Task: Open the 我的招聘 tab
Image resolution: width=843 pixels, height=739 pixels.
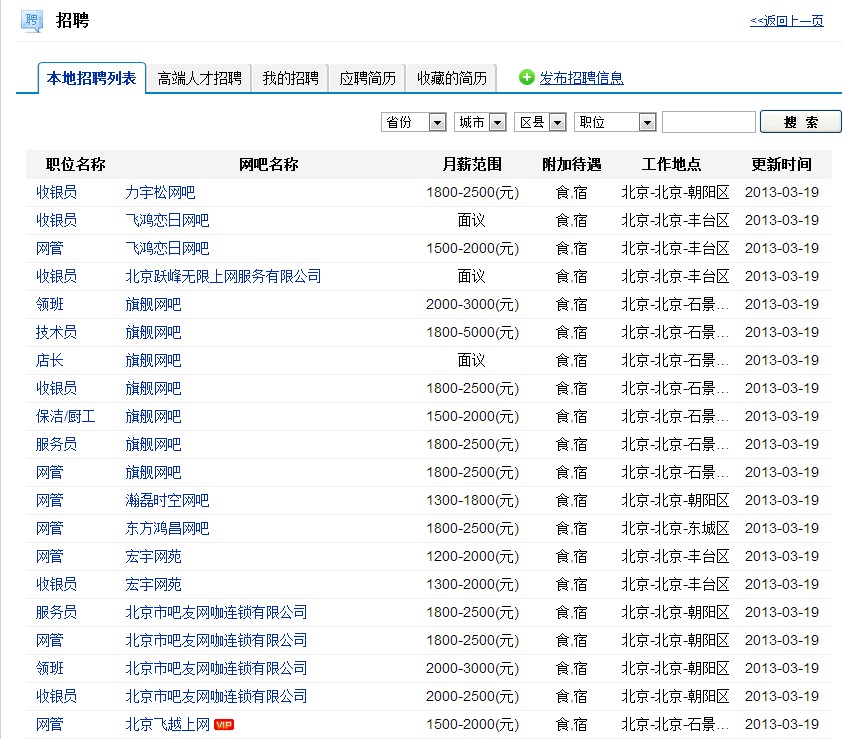Action: [x=290, y=78]
